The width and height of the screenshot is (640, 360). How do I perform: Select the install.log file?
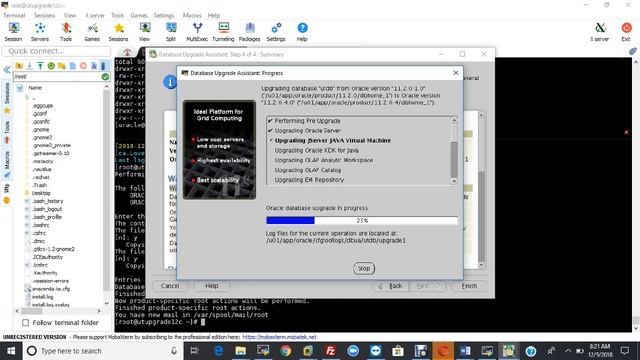pyautogui.click(x=42, y=297)
